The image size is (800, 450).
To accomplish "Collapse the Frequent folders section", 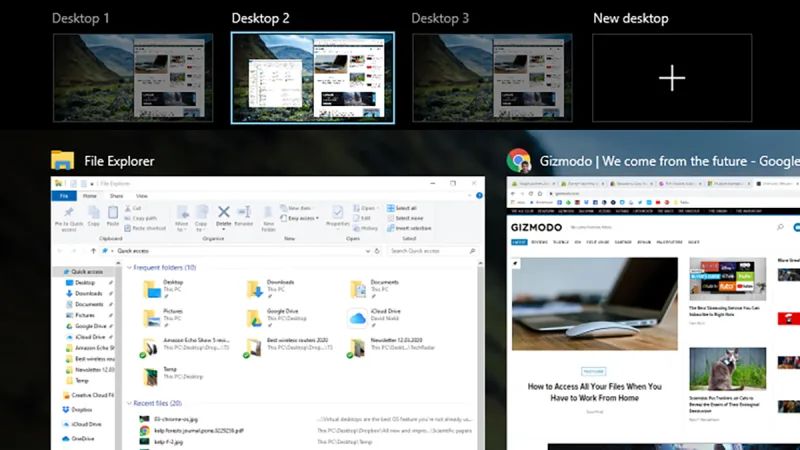I will point(129,267).
